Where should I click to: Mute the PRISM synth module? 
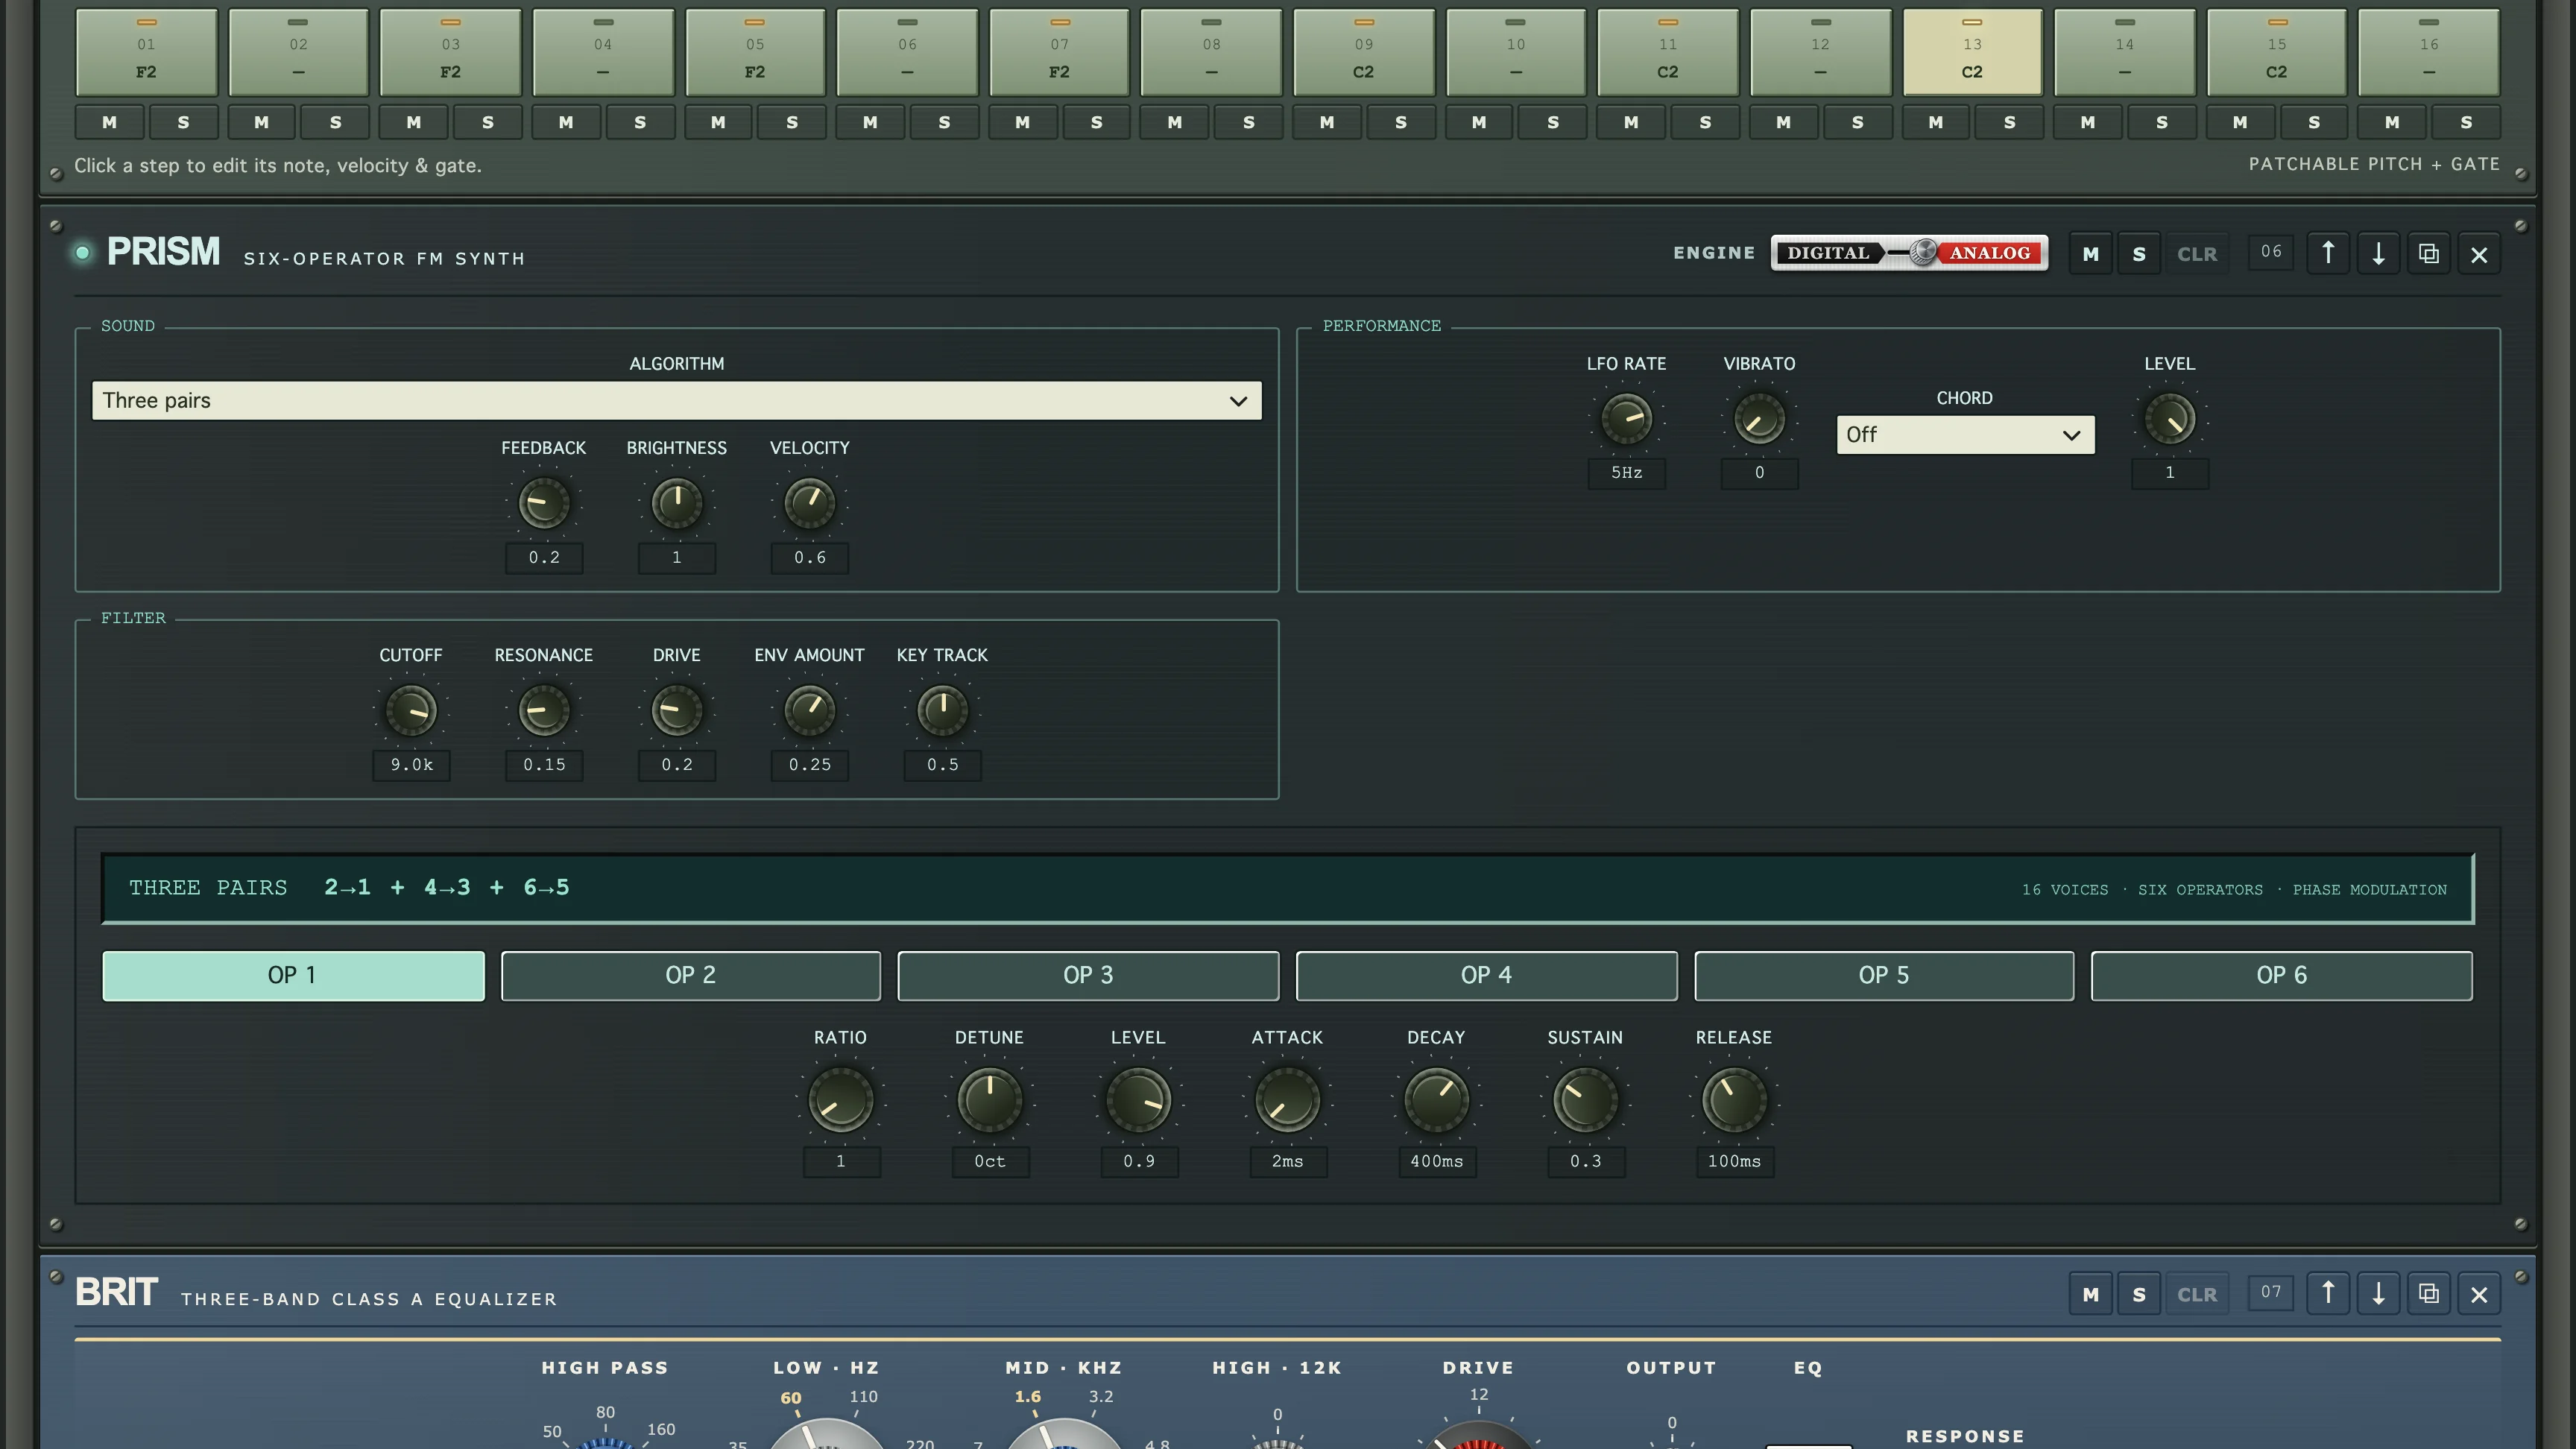(x=2090, y=253)
